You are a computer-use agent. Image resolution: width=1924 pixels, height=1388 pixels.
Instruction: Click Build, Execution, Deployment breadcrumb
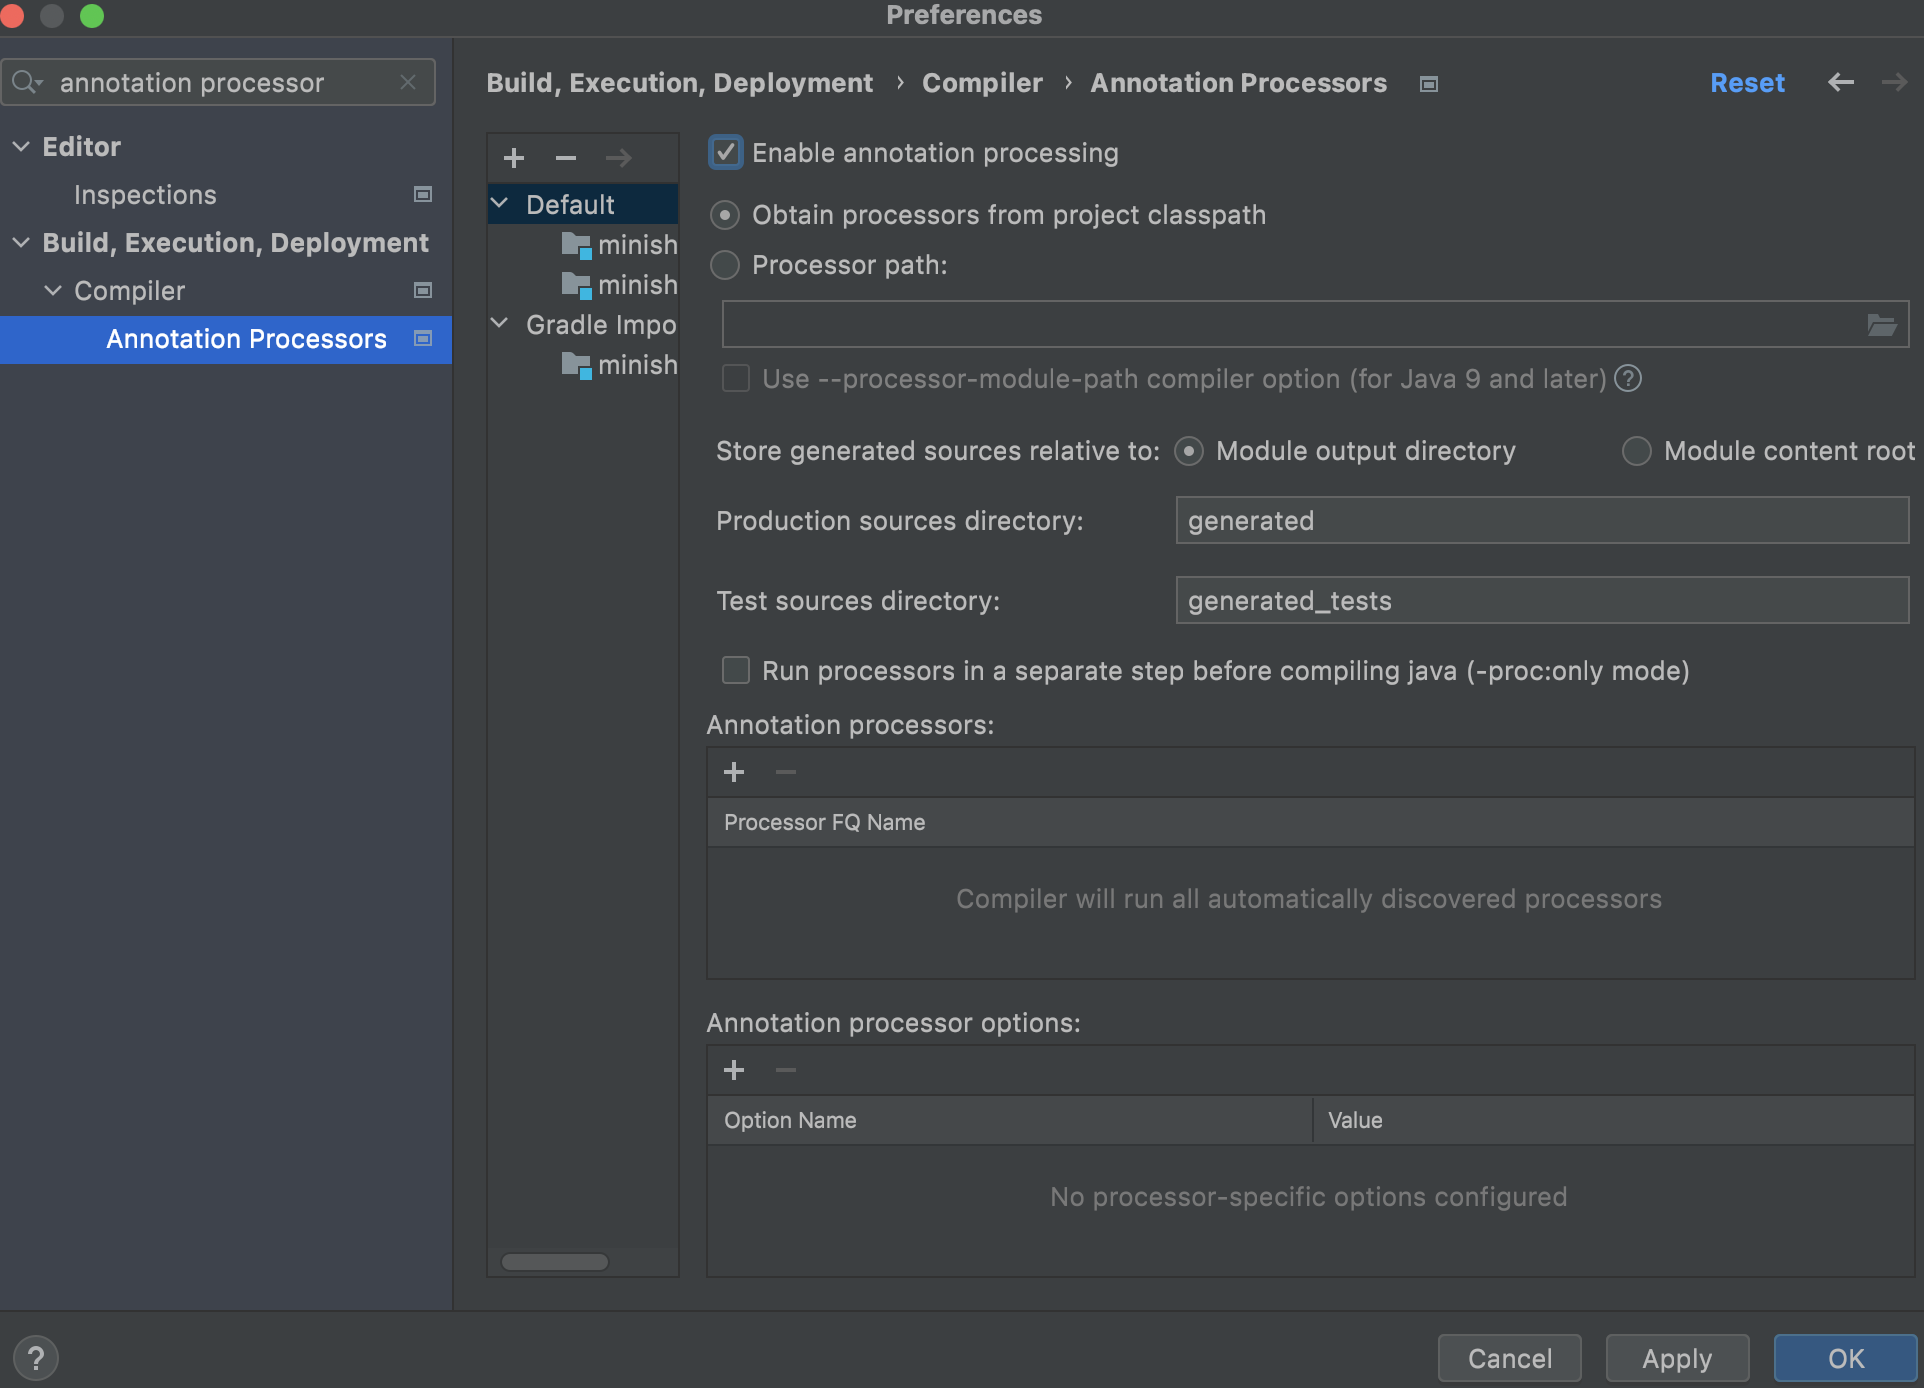click(679, 83)
